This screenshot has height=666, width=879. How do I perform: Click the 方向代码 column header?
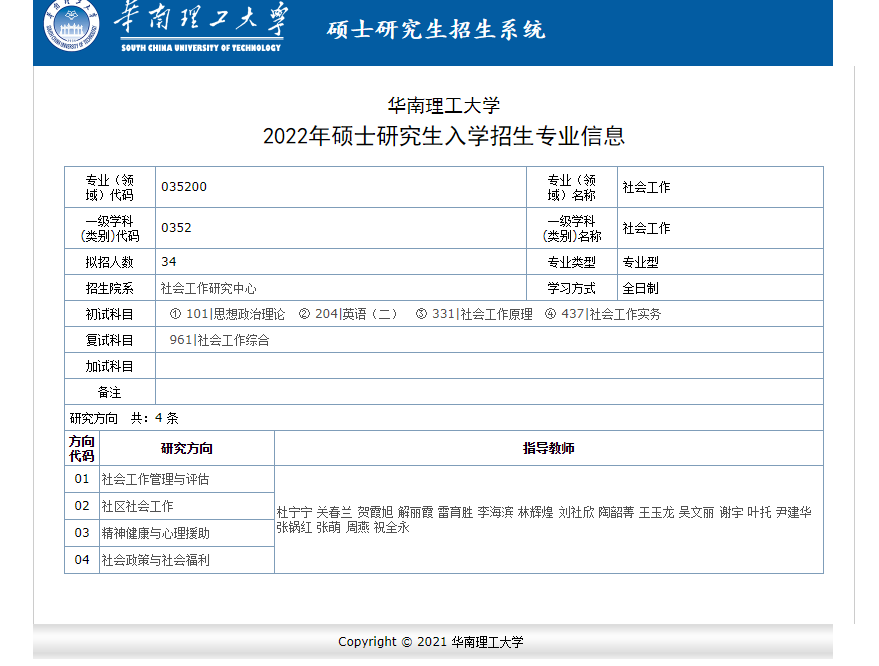82,448
